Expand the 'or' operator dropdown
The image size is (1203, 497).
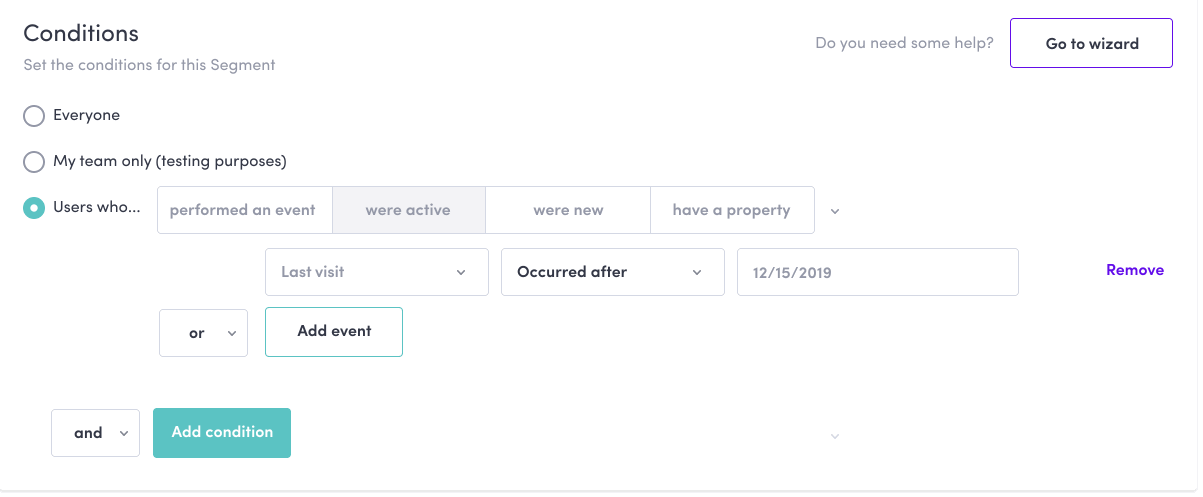pos(203,333)
